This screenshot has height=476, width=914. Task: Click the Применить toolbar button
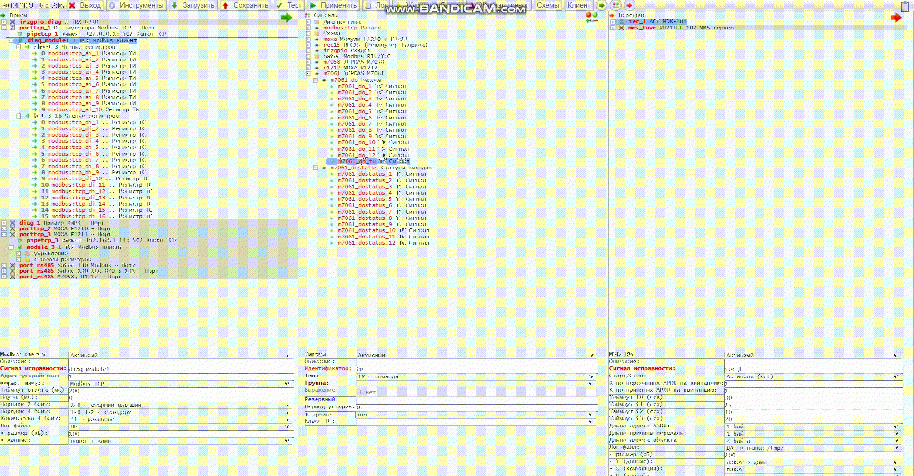pyautogui.click(x=333, y=5)
